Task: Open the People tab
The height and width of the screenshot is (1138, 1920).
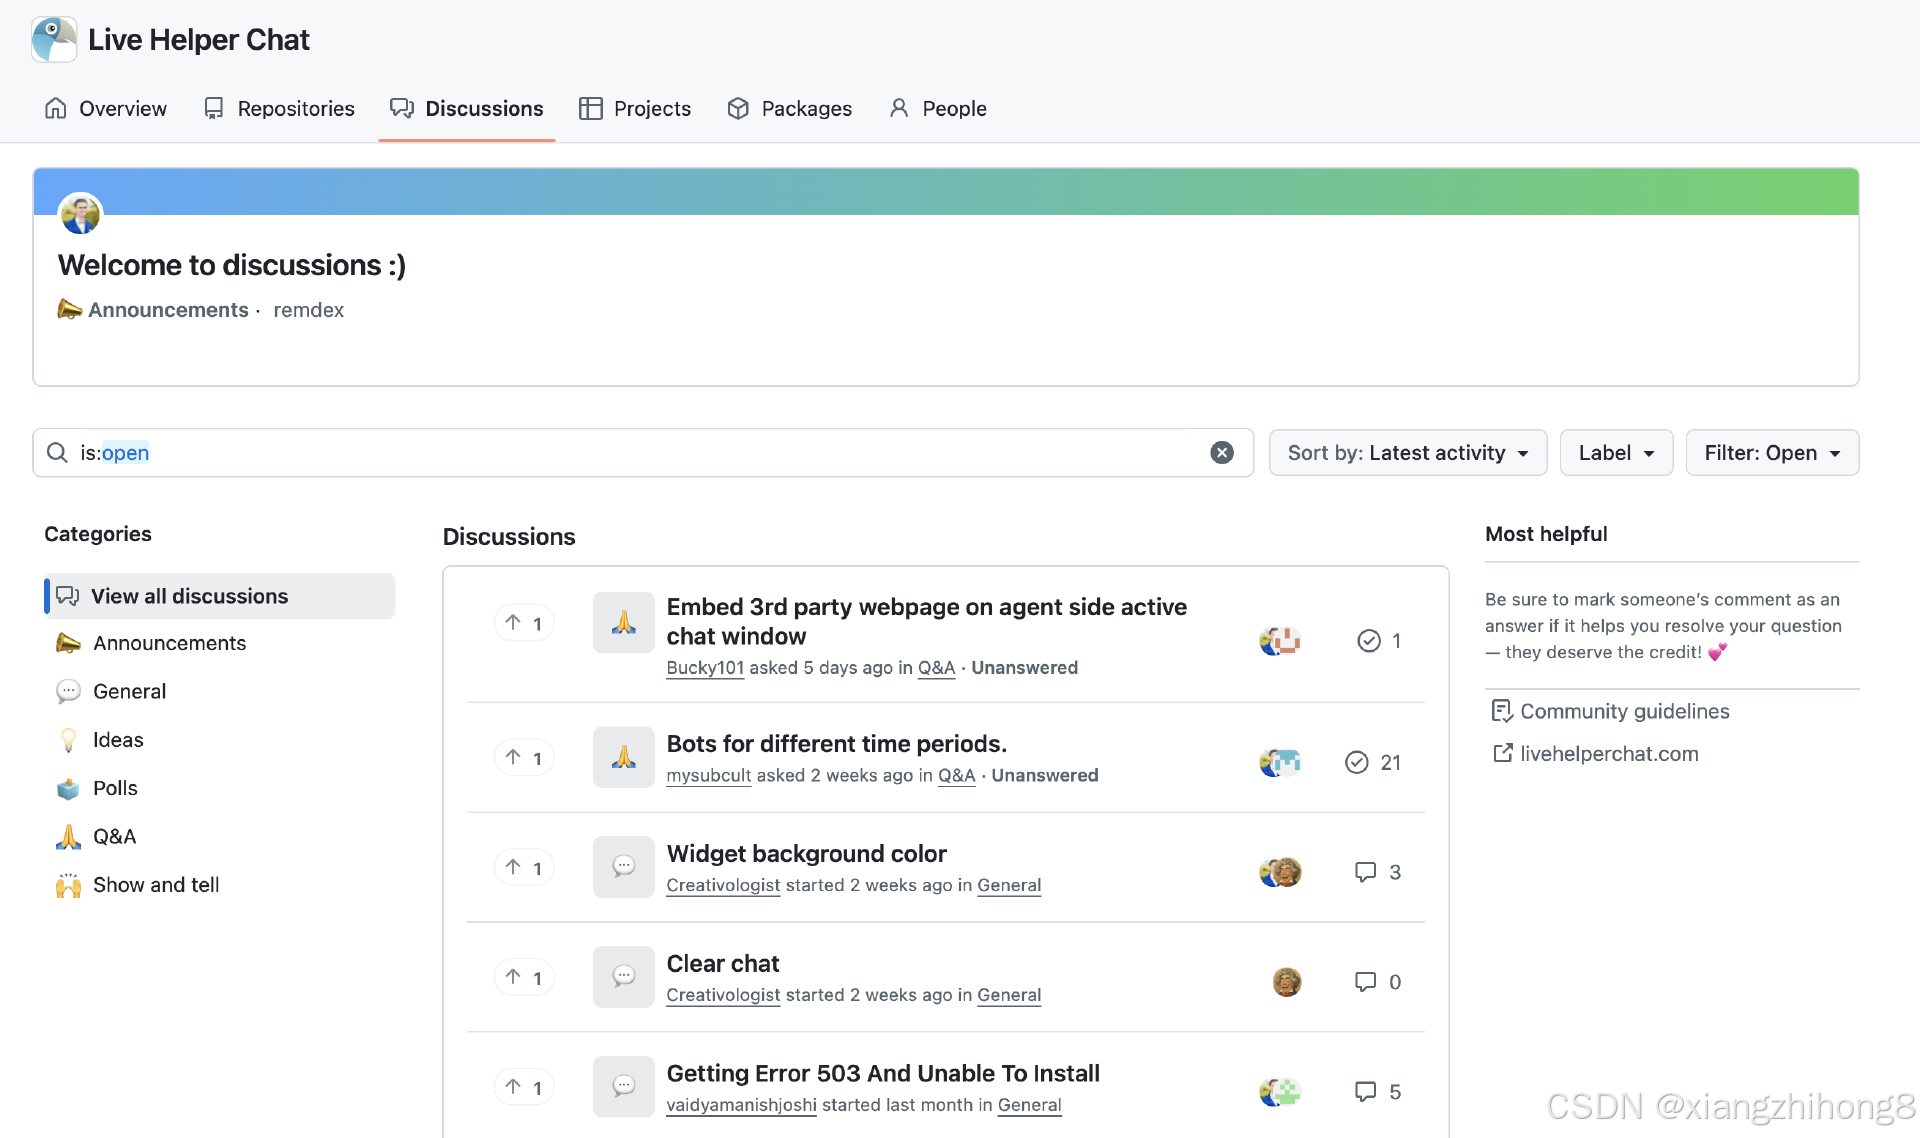Action: point(938,108)
